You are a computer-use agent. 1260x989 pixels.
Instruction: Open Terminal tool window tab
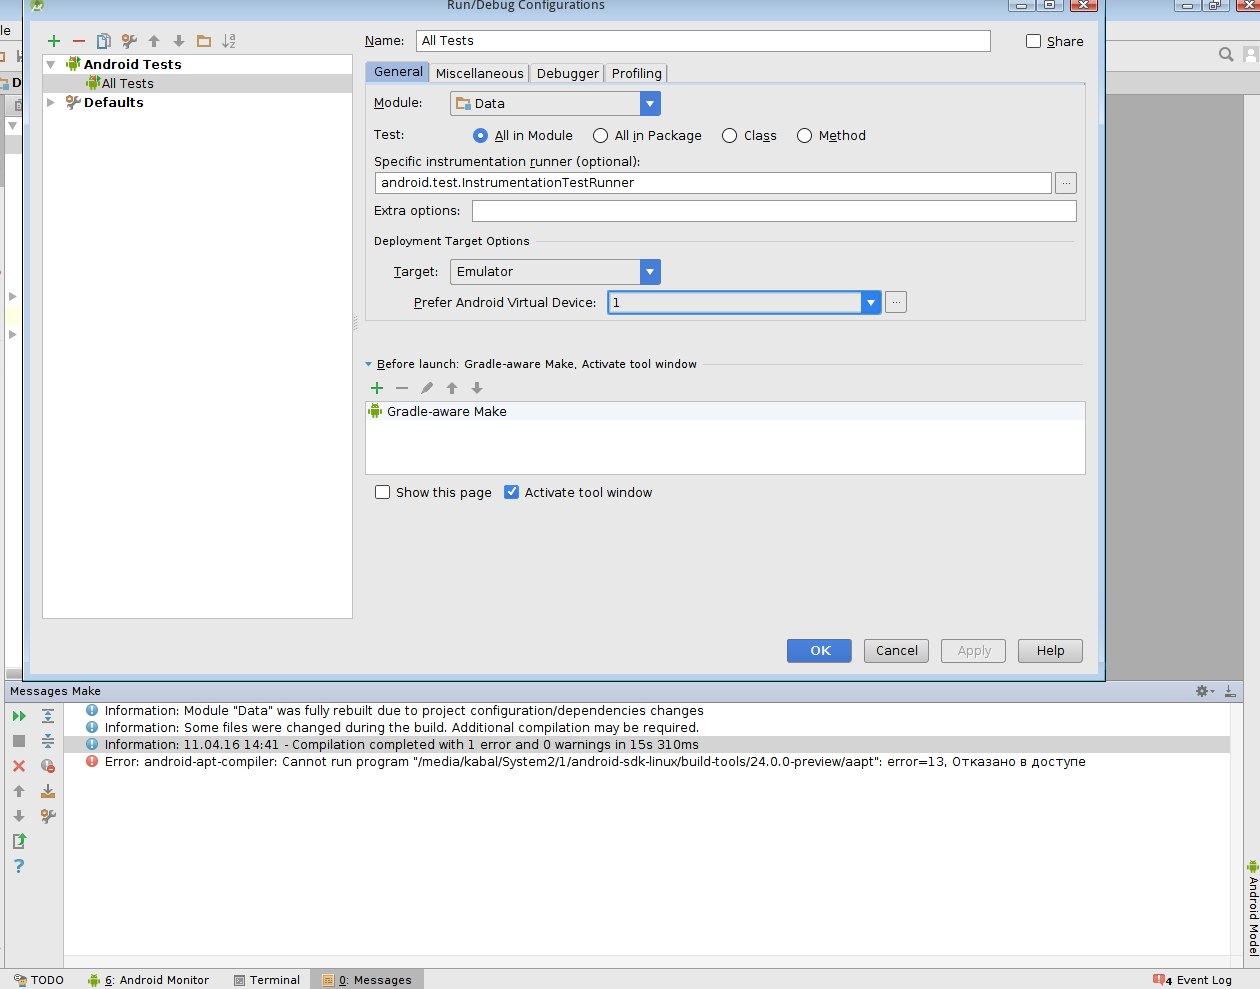[267, 980]
